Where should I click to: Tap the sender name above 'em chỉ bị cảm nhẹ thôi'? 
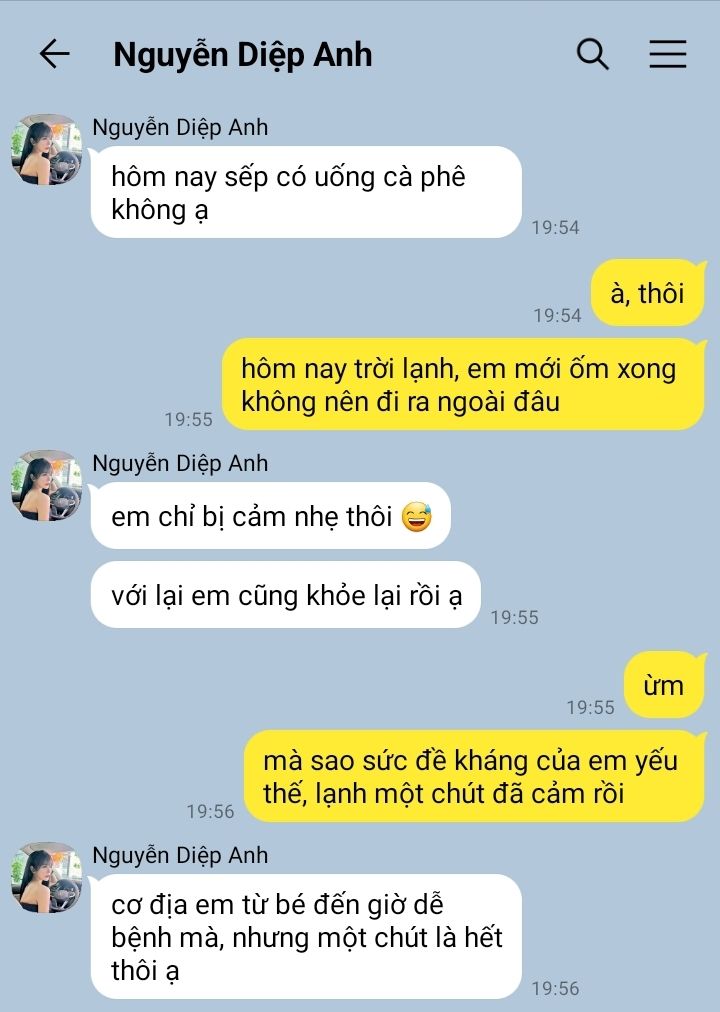(x=180, y=463)
